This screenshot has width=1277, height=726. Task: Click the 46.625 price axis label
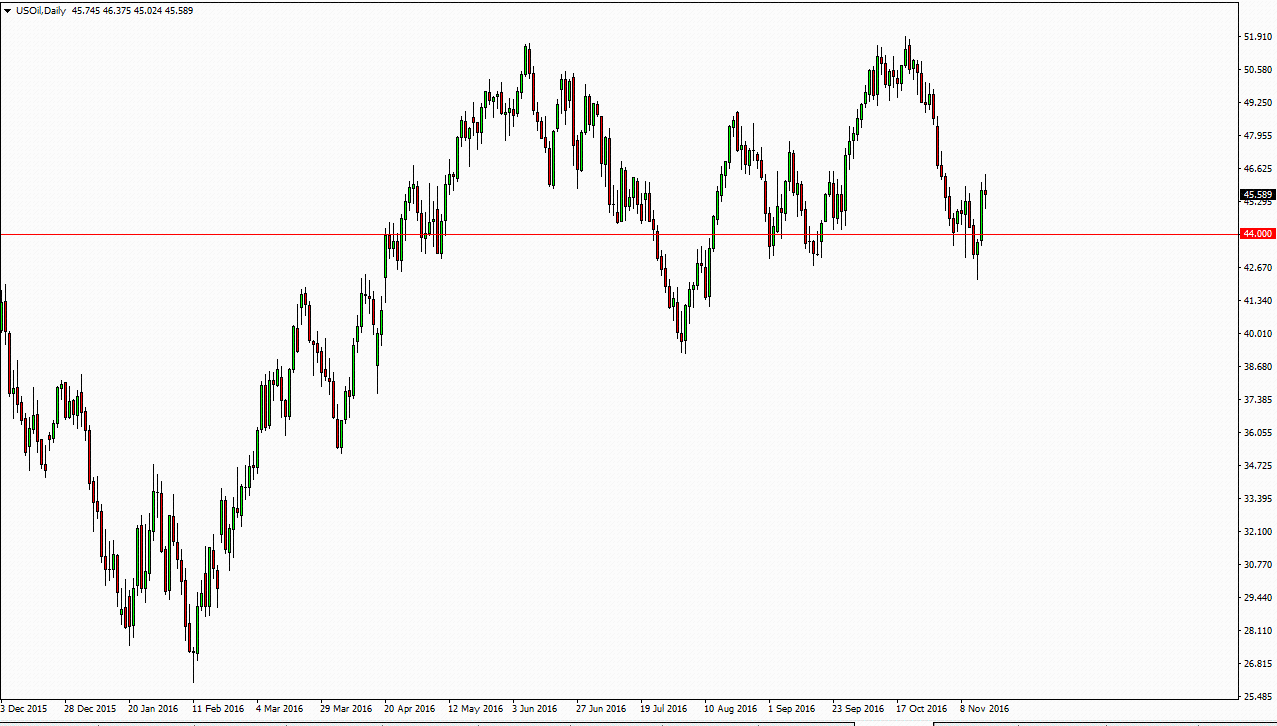coord(1257,169)
